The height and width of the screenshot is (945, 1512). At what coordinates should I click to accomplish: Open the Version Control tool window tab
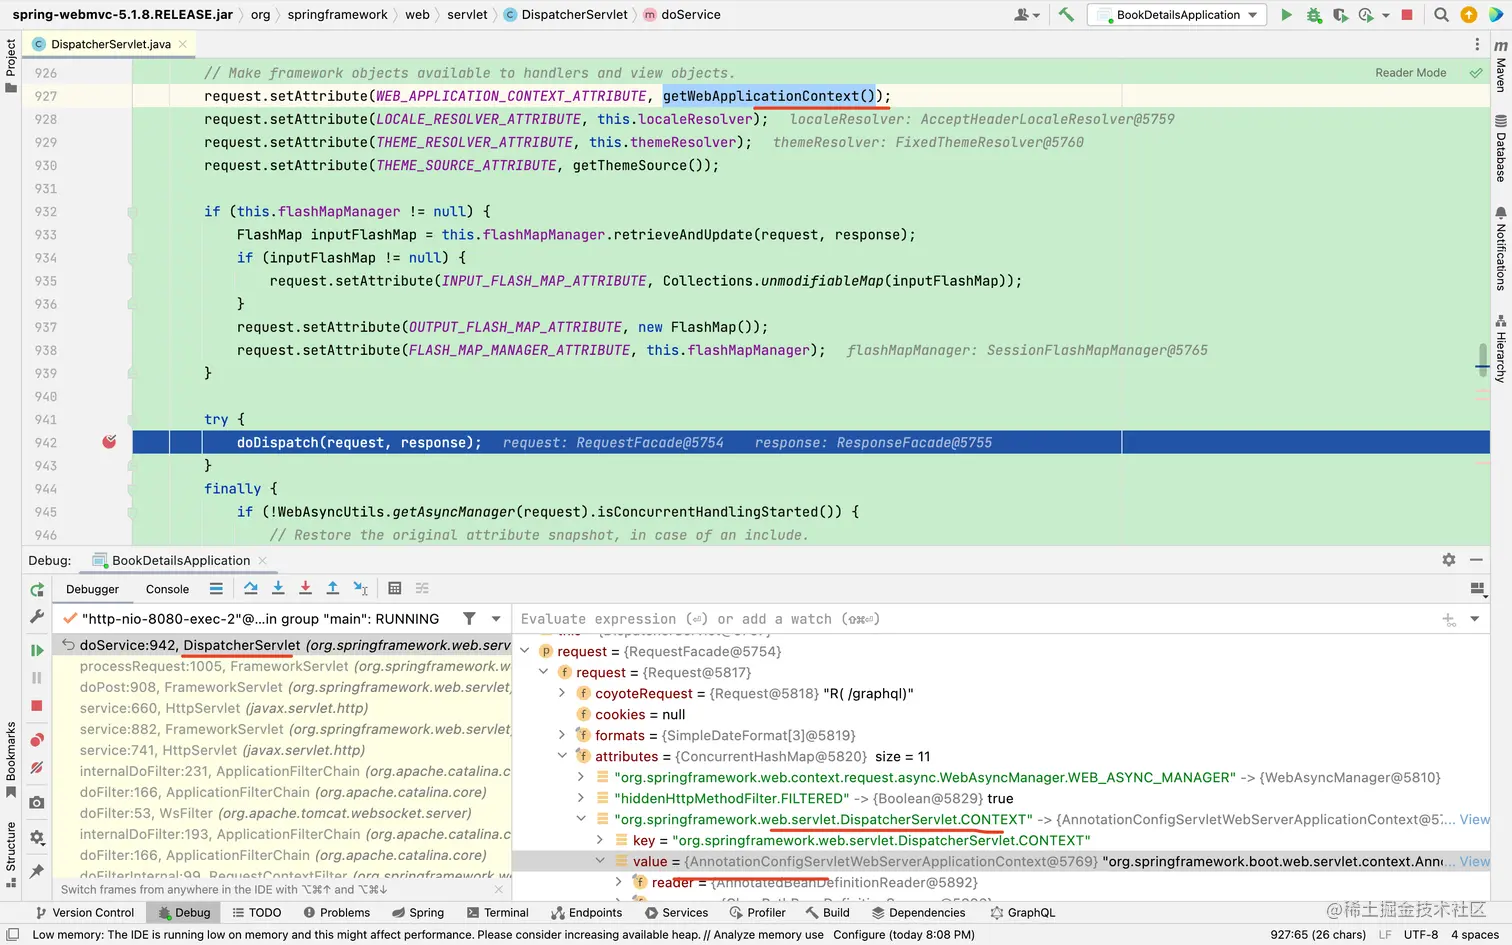coord(85,913)
